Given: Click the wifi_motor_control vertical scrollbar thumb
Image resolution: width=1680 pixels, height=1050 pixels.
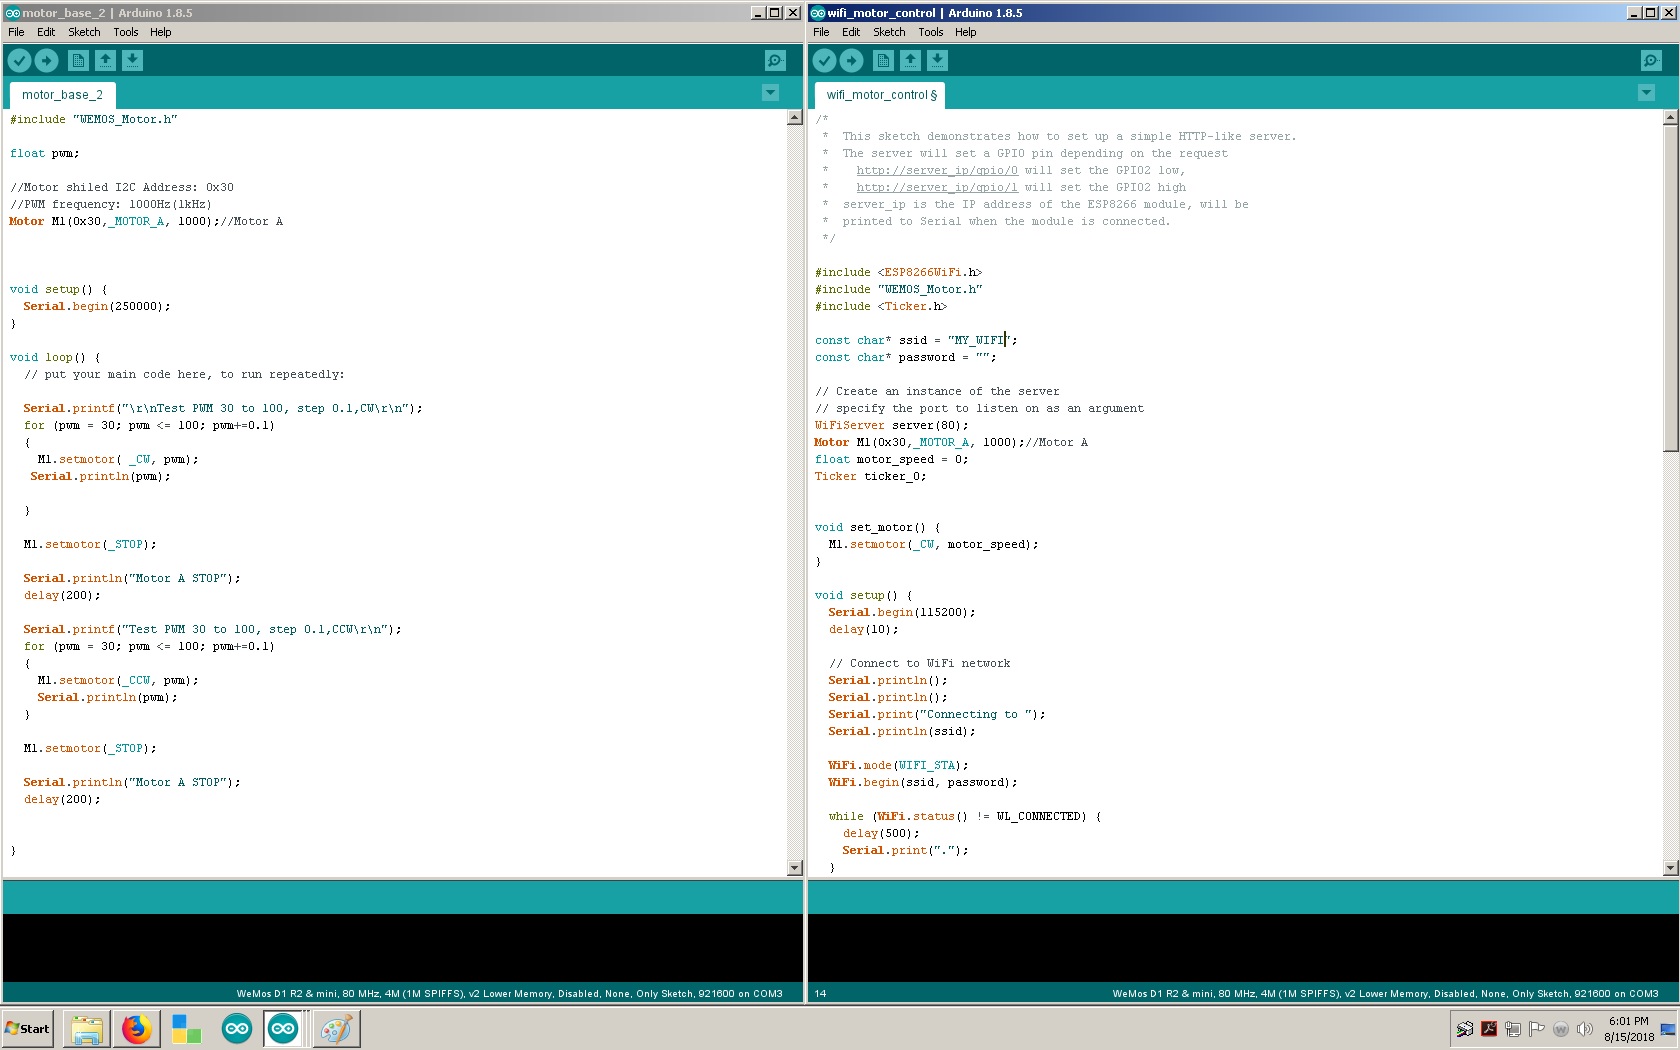Looking at the screenshot, I should tap(1670, 288).
